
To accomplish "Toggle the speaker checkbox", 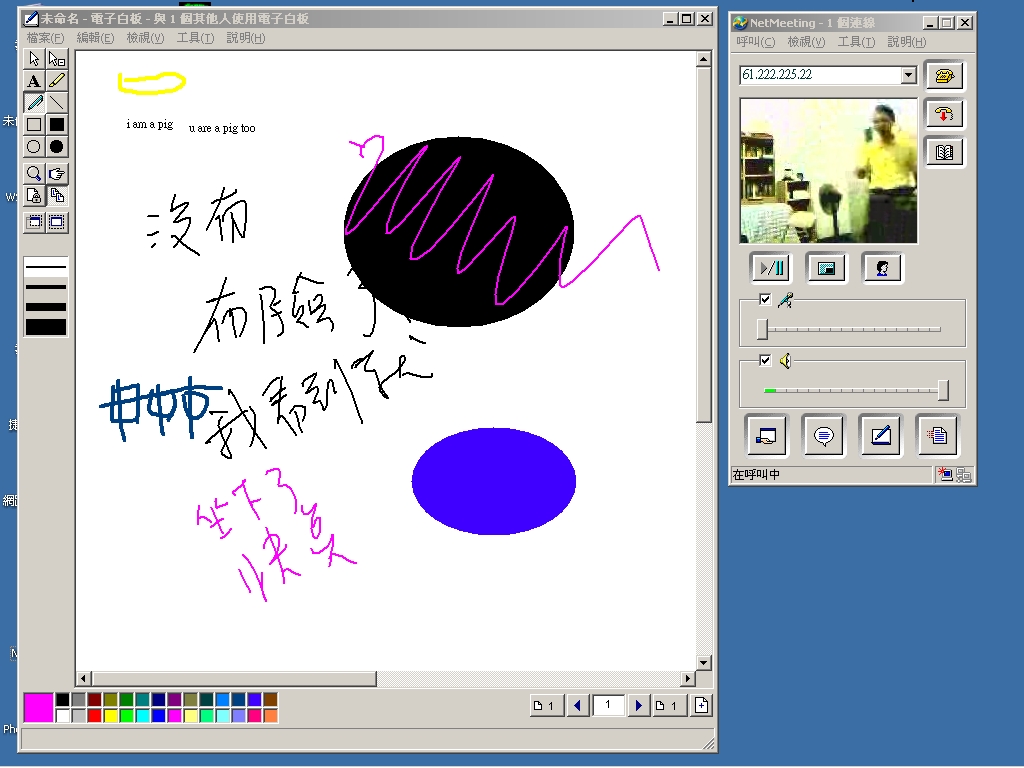I will tap(765, 360).
